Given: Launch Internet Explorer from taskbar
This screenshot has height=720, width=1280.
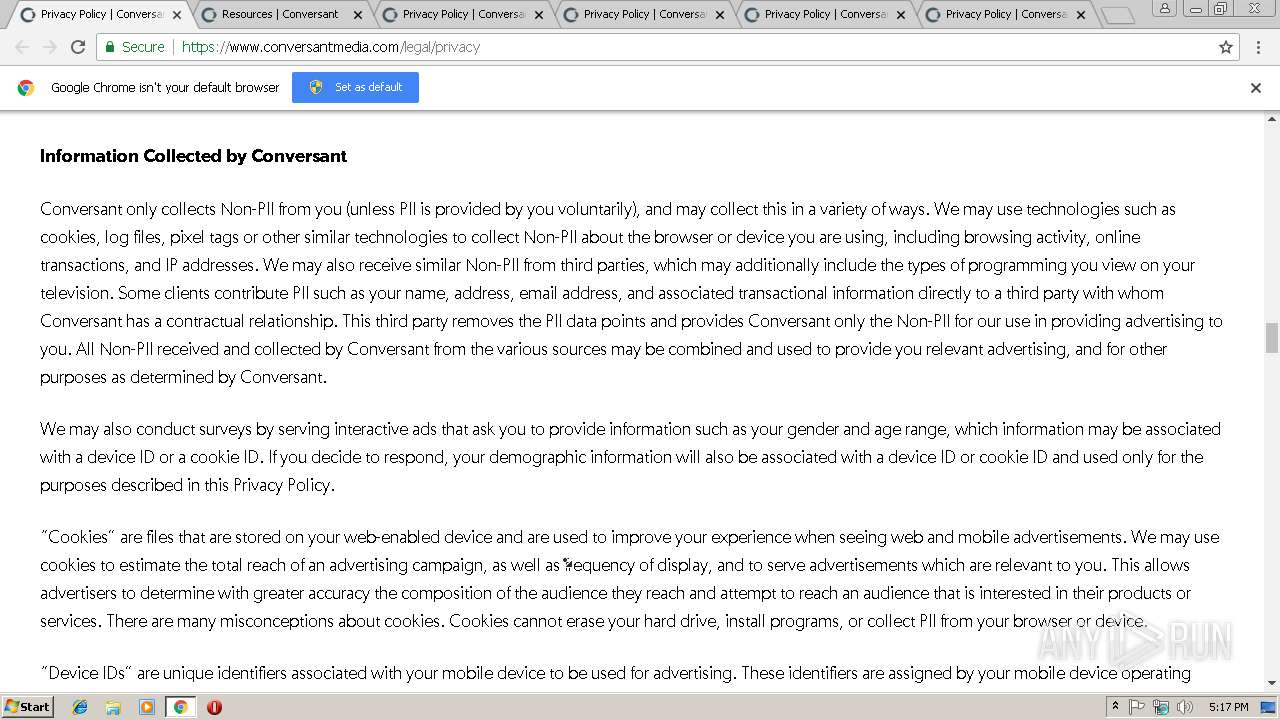Looking at the screenshot, I should pyautogui.click(x=80, y=707).
